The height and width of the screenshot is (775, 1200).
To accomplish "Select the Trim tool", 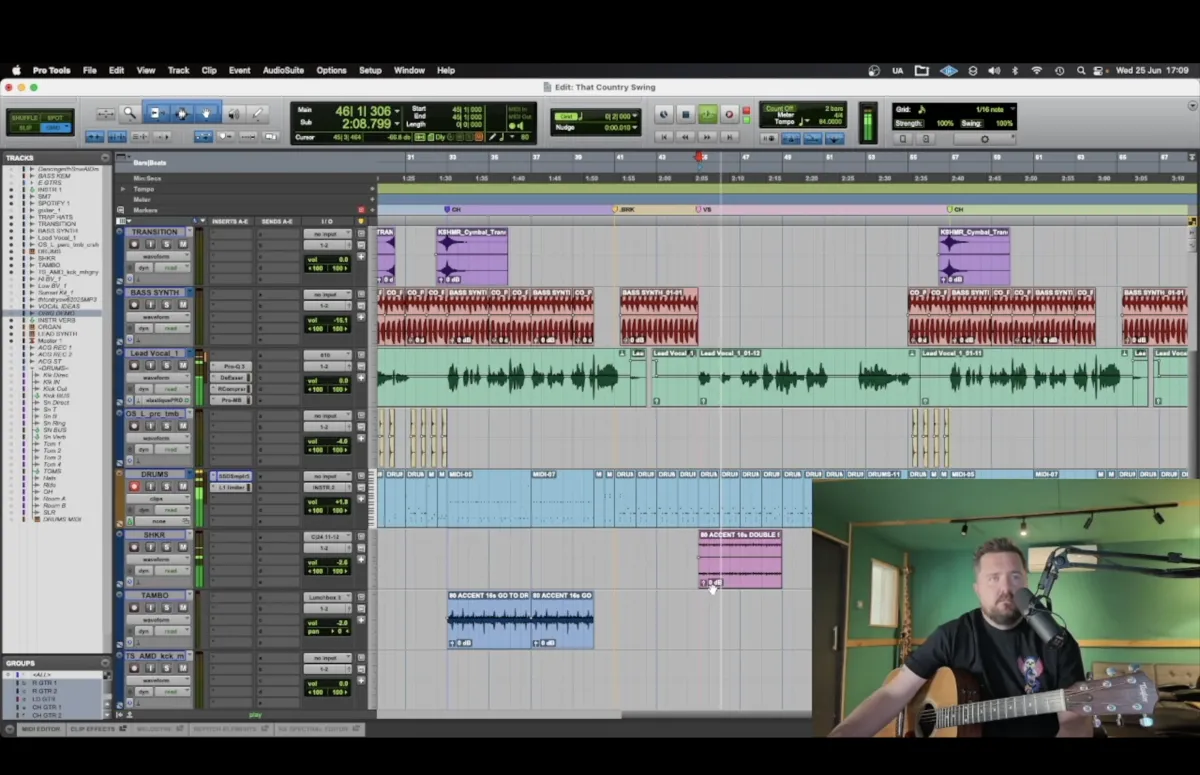I will (156, 113).
